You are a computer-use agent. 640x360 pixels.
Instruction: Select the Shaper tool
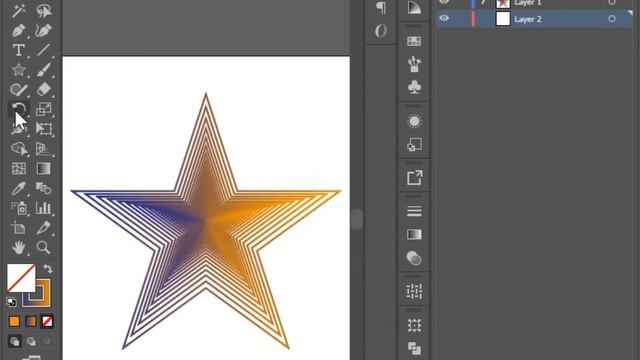tap(18, 89)
